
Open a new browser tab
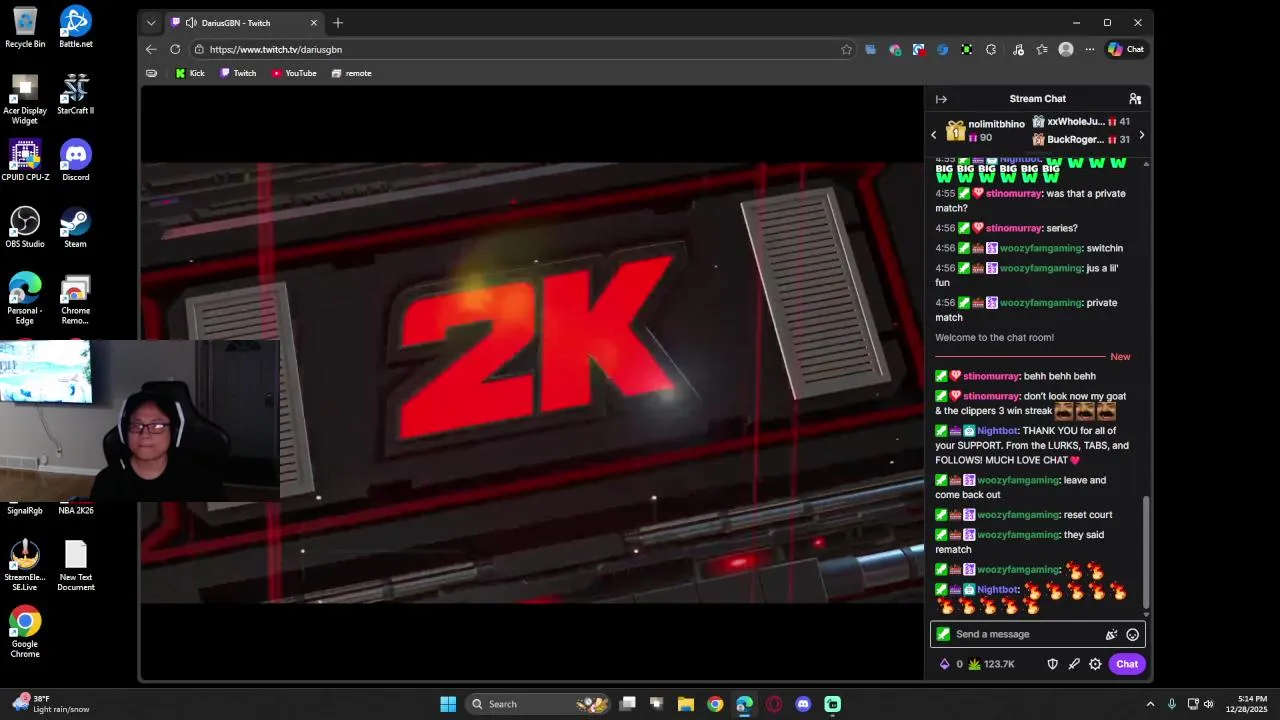[x=338, y=23]
